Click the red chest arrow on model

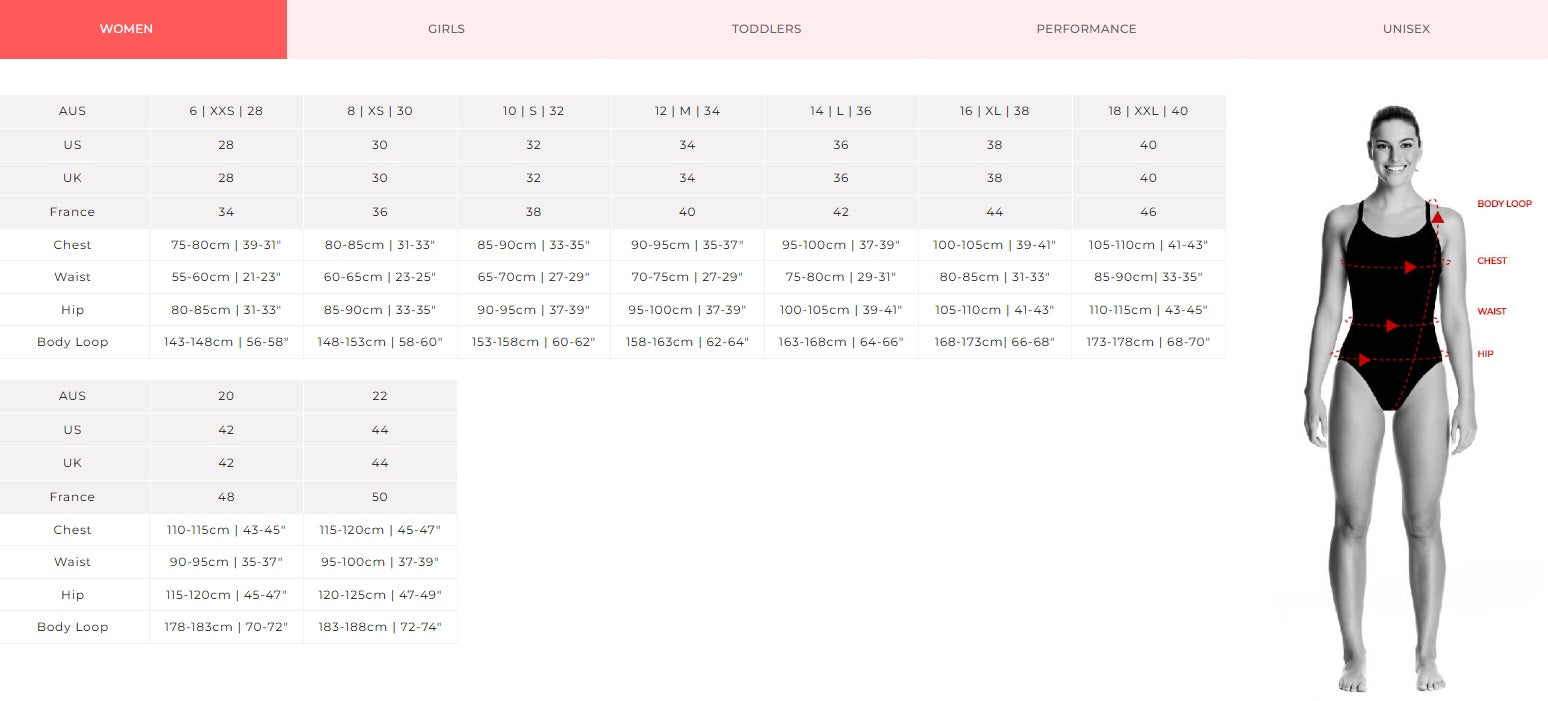tap(1410, 267)
